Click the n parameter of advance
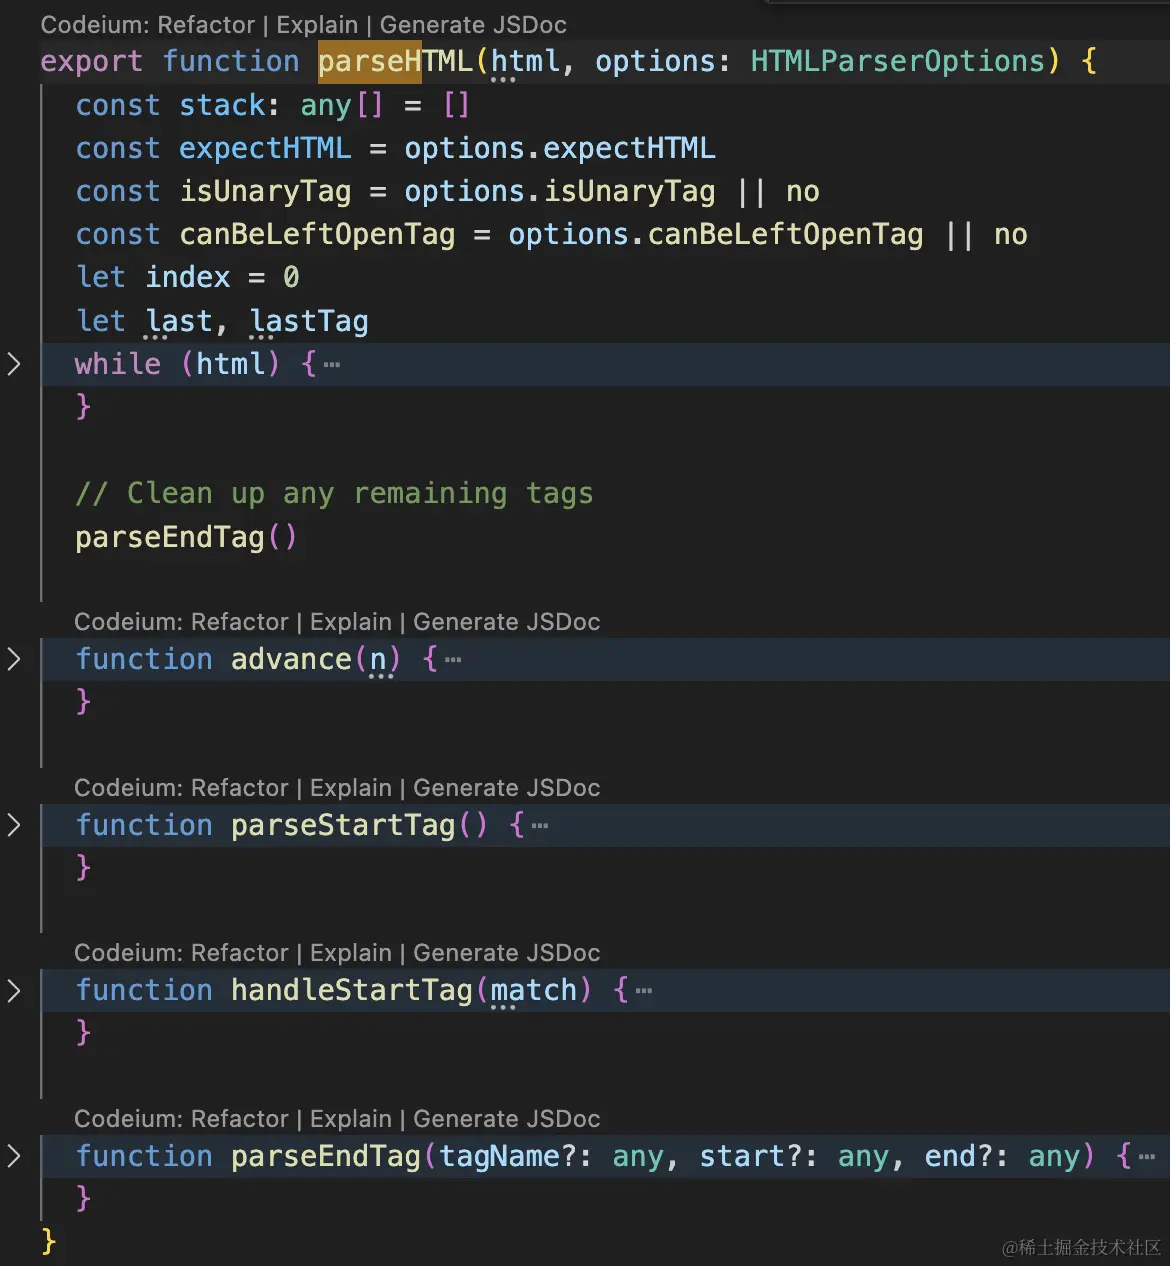This screenshot has height=1266, width=1170. 378,659
